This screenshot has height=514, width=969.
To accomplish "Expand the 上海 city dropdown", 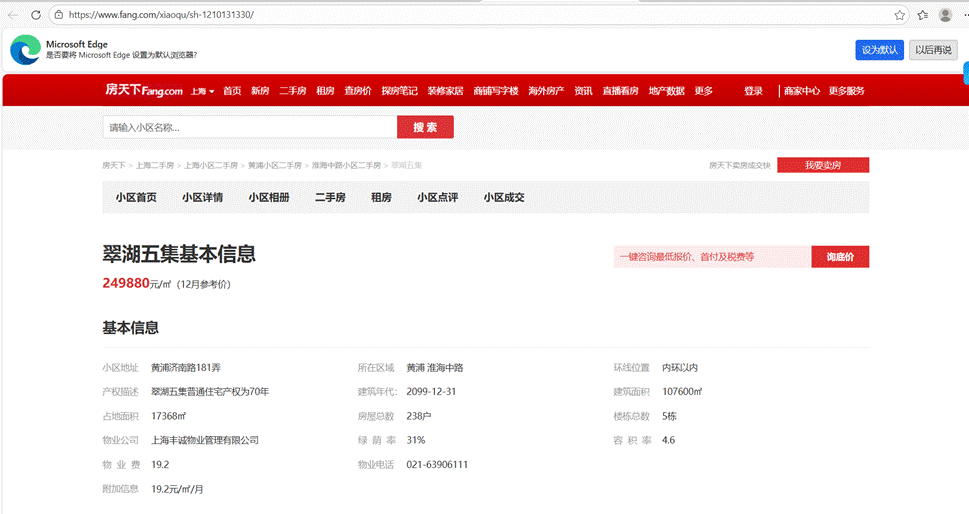I will (x=202, y=91).
